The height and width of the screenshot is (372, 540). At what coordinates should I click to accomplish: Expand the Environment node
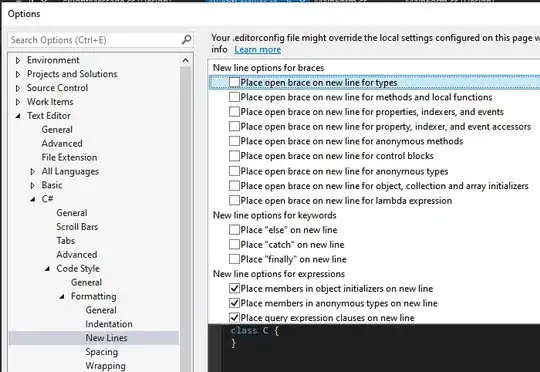pyautogui.click(x=18, y=60)
